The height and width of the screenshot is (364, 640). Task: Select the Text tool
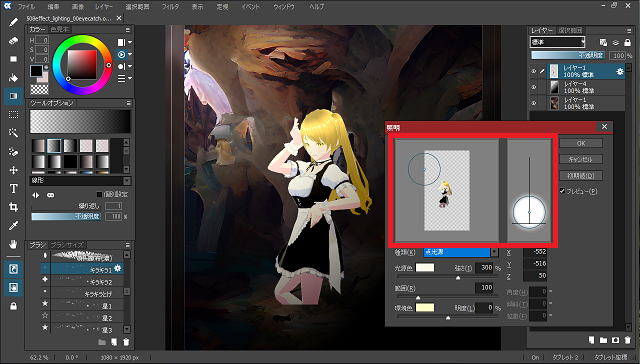13,189
